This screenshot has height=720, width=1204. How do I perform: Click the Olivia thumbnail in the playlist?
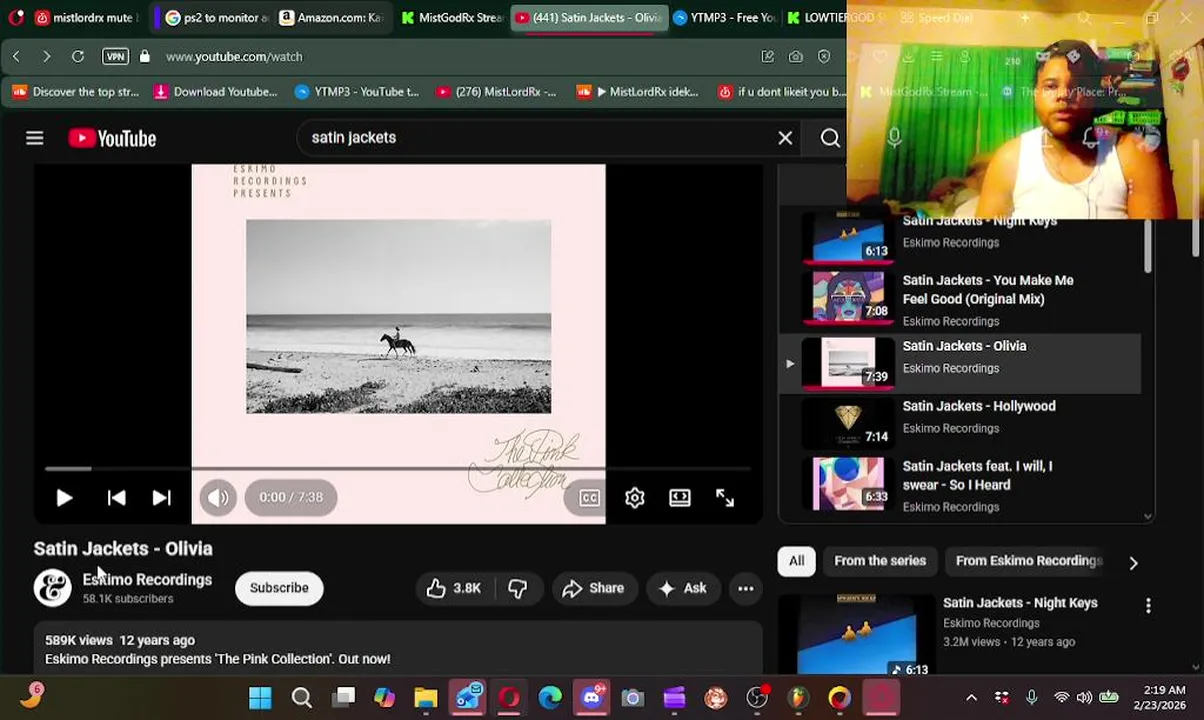click(x=848, y=362)
